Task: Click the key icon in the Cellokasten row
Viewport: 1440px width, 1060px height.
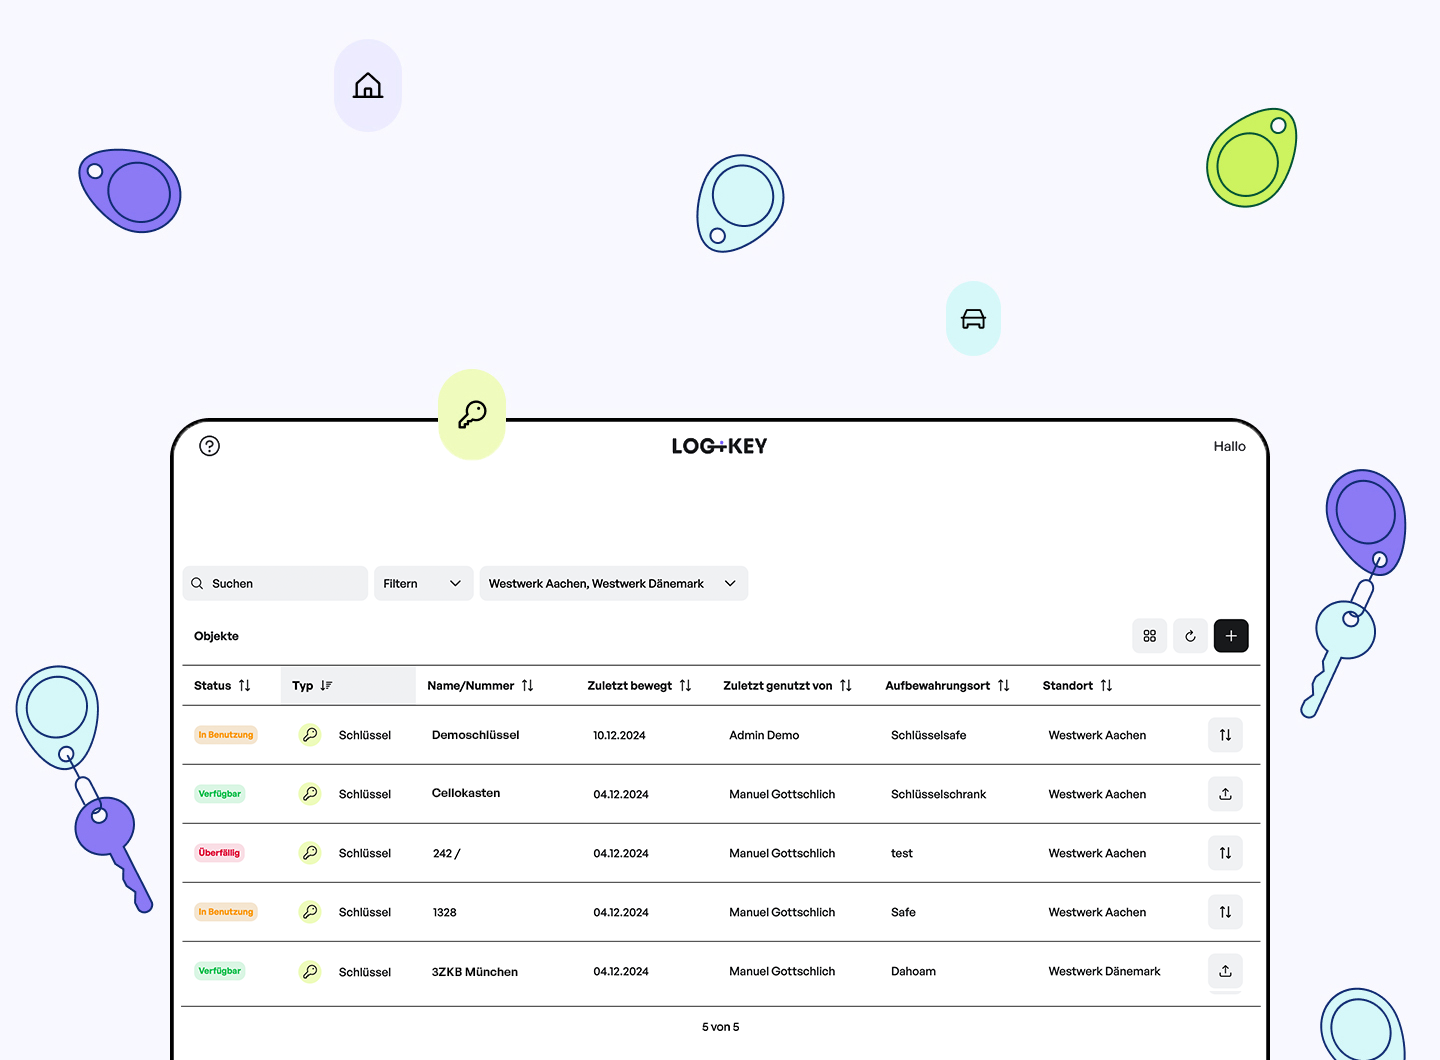Action: (x=310, y=794)
